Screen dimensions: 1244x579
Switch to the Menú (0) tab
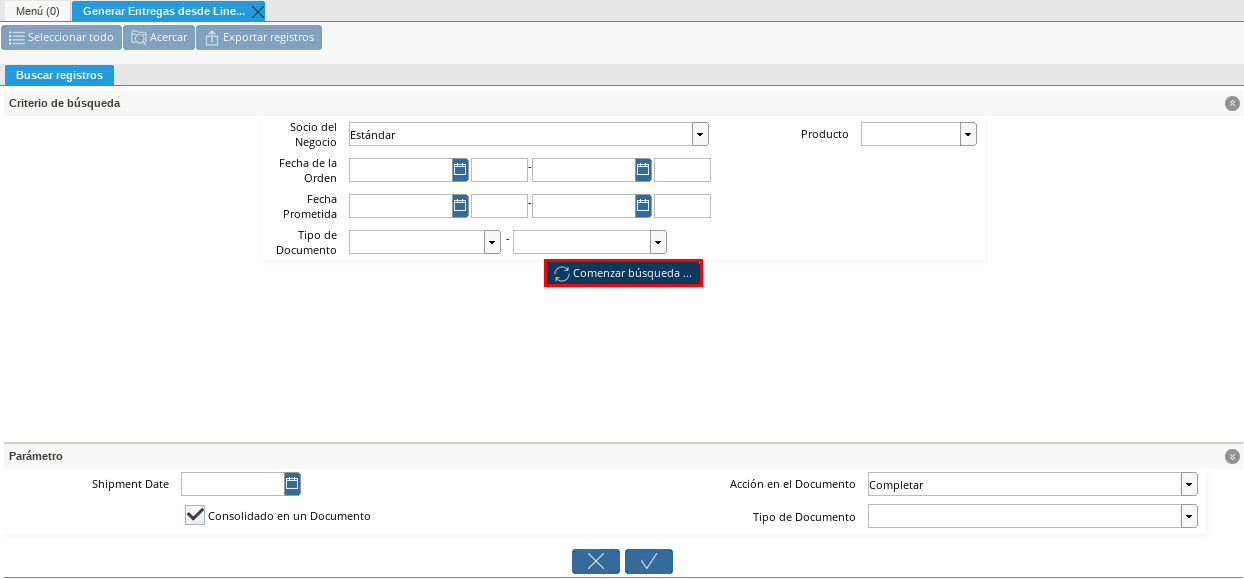click(38, 11)
